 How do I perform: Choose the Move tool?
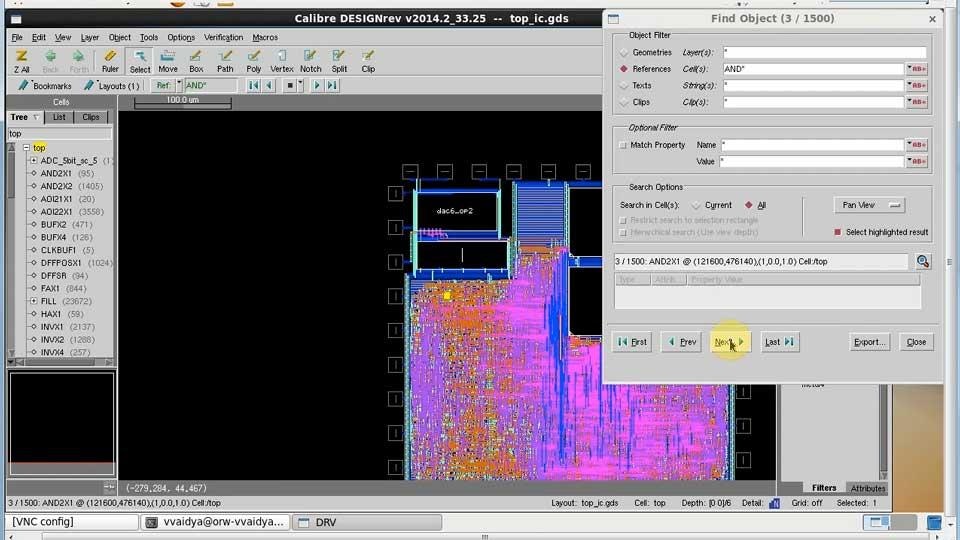coord(168,61)
